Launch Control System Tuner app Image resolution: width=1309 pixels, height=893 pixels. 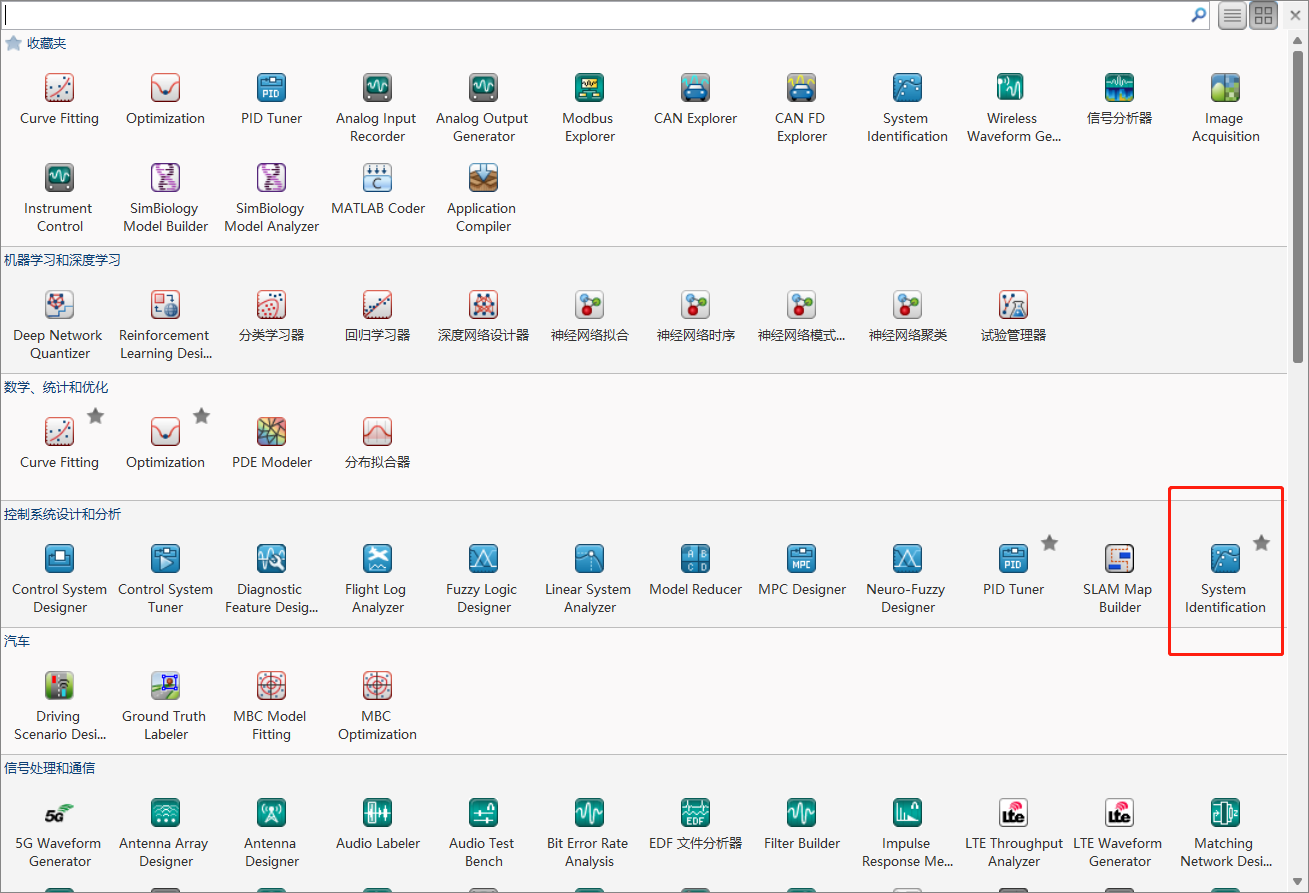166,580
